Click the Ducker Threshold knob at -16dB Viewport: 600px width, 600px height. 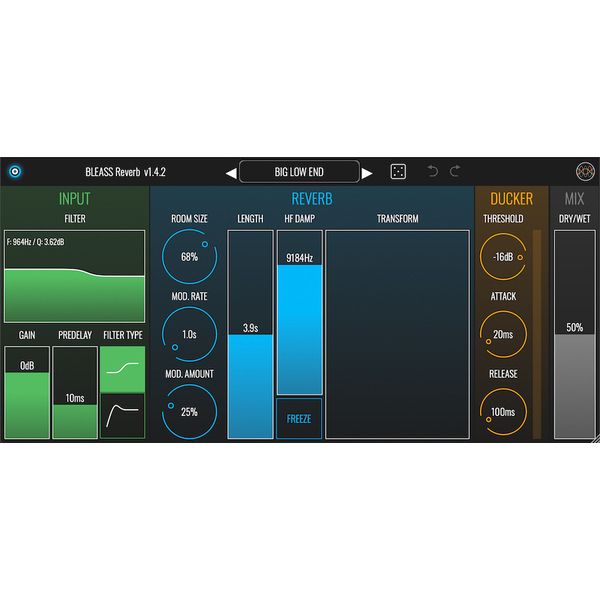coord(503,256)
